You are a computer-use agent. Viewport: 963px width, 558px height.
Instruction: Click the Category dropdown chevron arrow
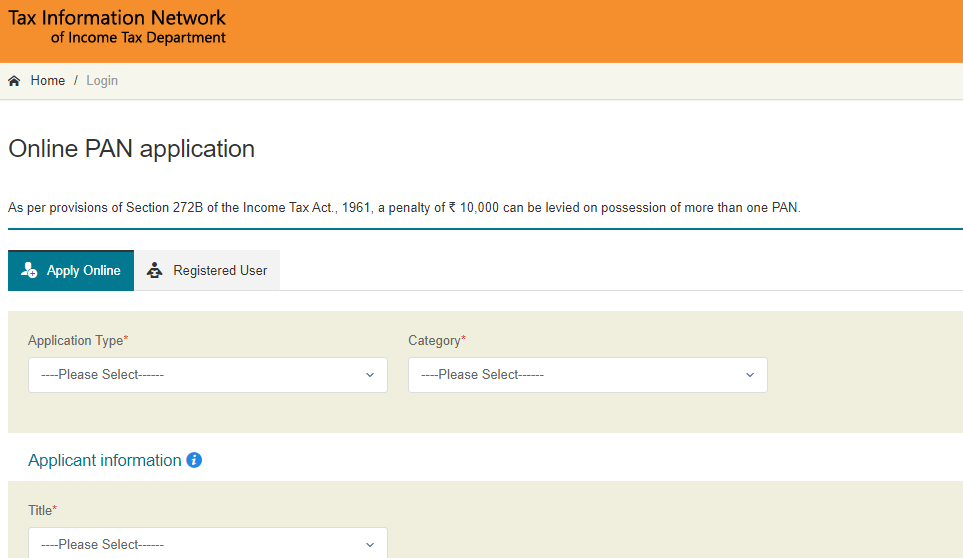(x=750, y=375)
